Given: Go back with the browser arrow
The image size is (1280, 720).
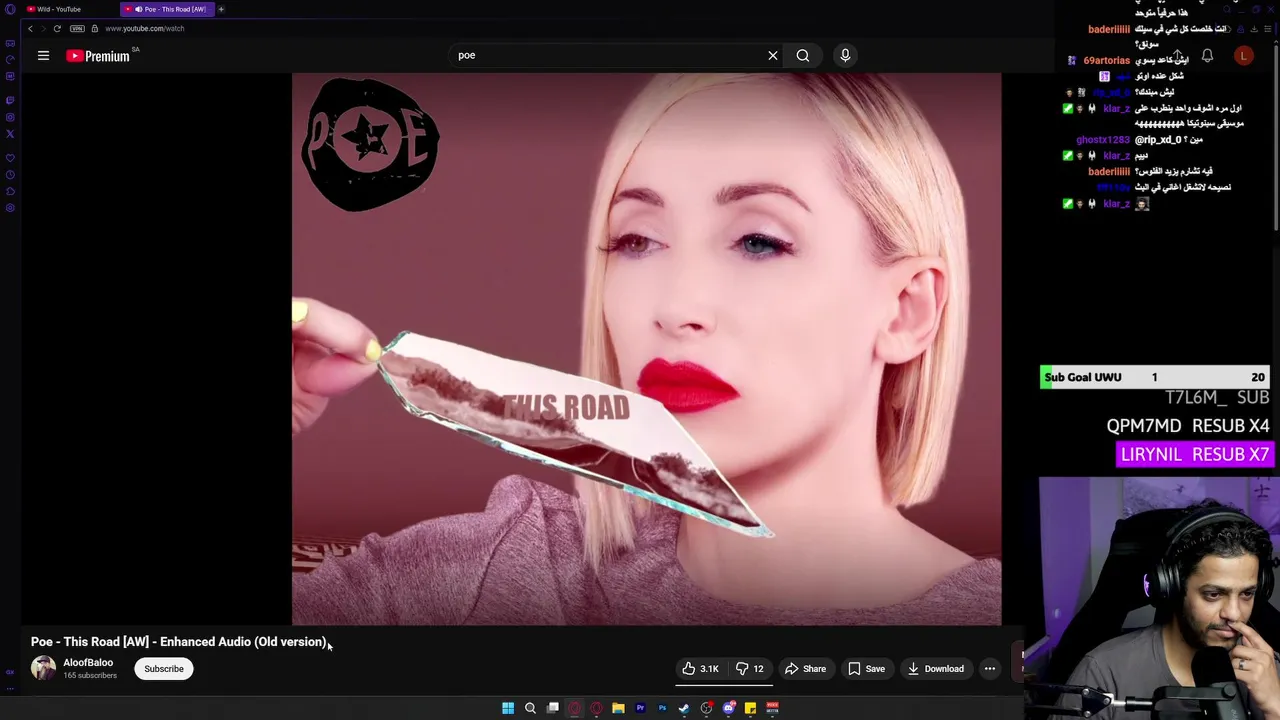Looking at the screenshot, I should (30, 29).
